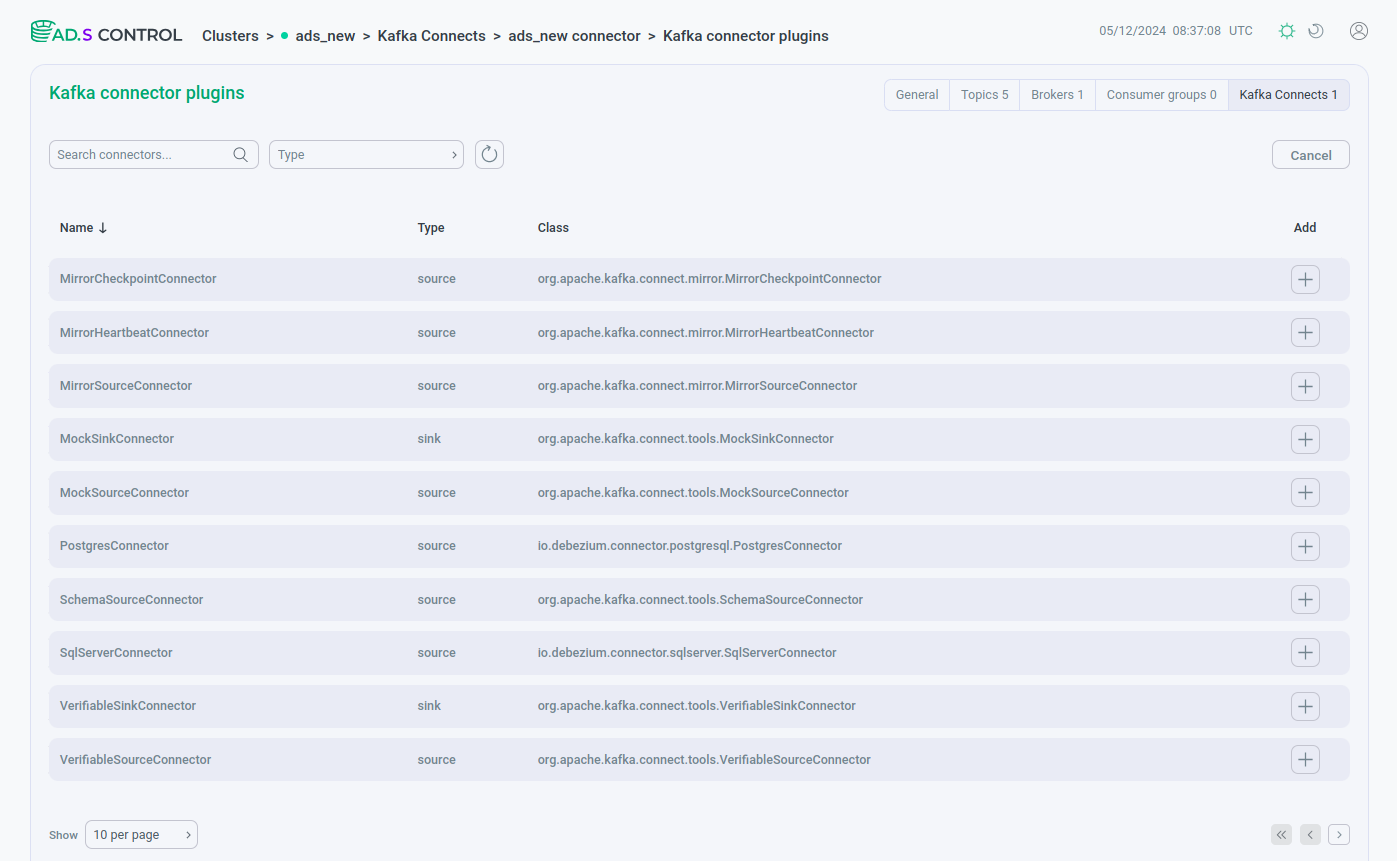Go to next page of results

click(x=1339, y=834)
